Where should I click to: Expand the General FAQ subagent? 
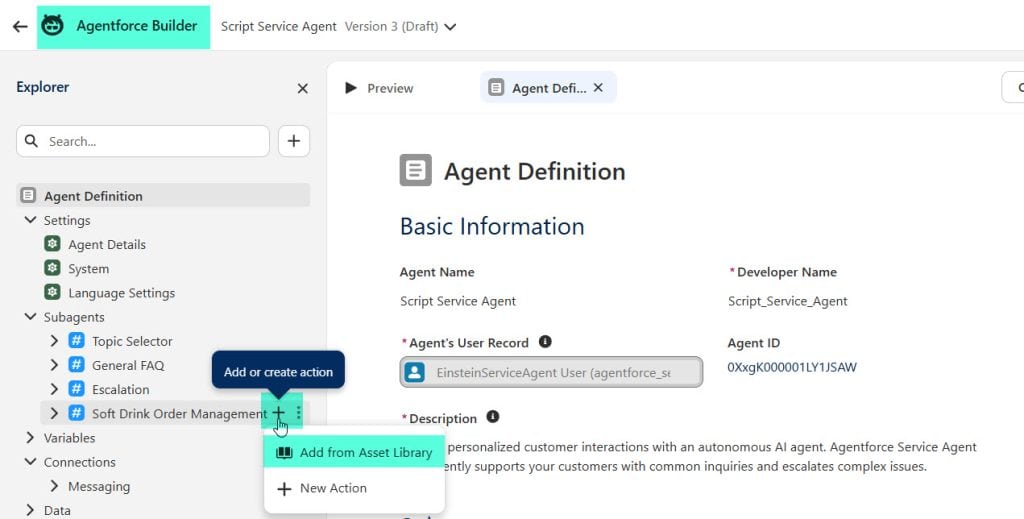(x=54, y=365)
